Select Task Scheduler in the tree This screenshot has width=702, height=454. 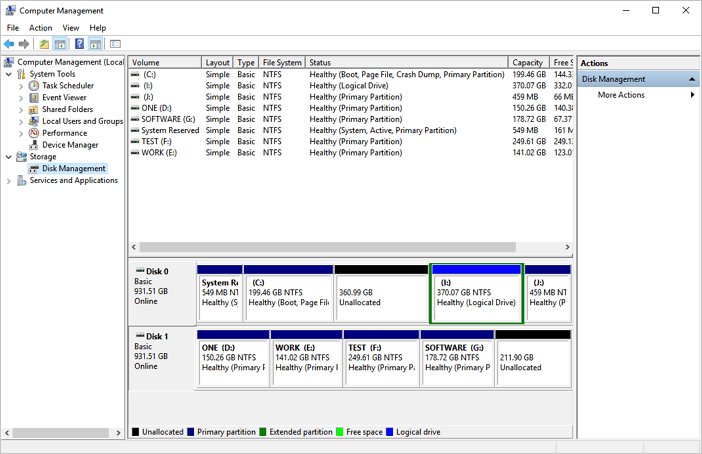pos(68,86)
